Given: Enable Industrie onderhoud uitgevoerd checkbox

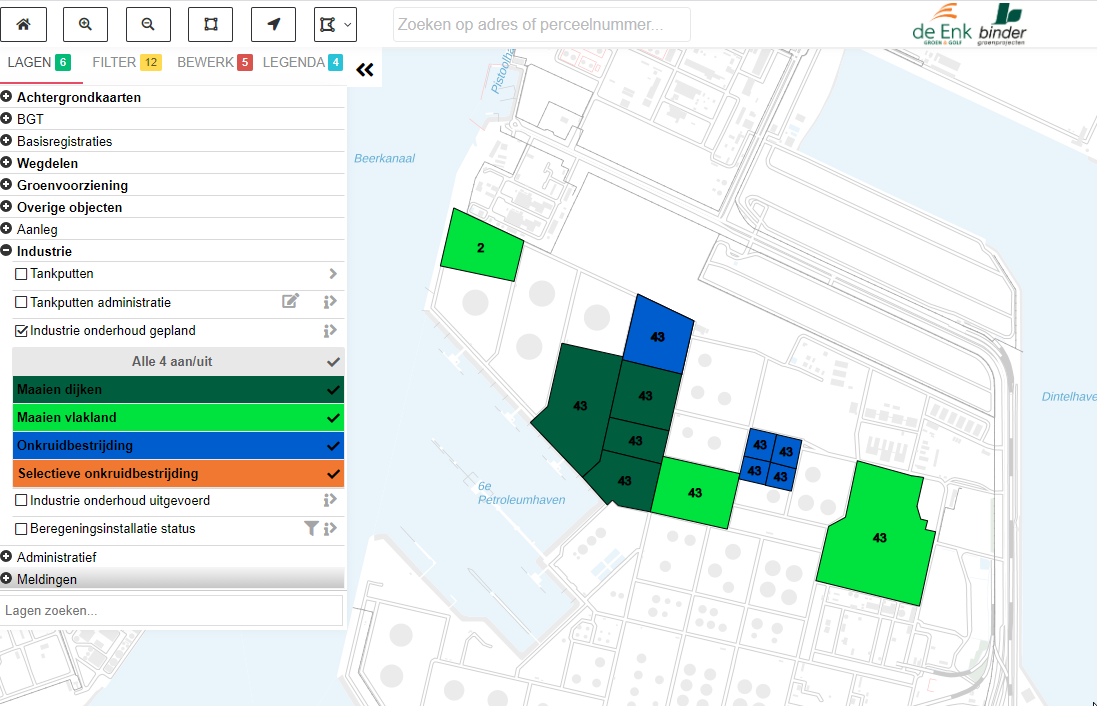Looking at the screenshot, I should (21, 500).
